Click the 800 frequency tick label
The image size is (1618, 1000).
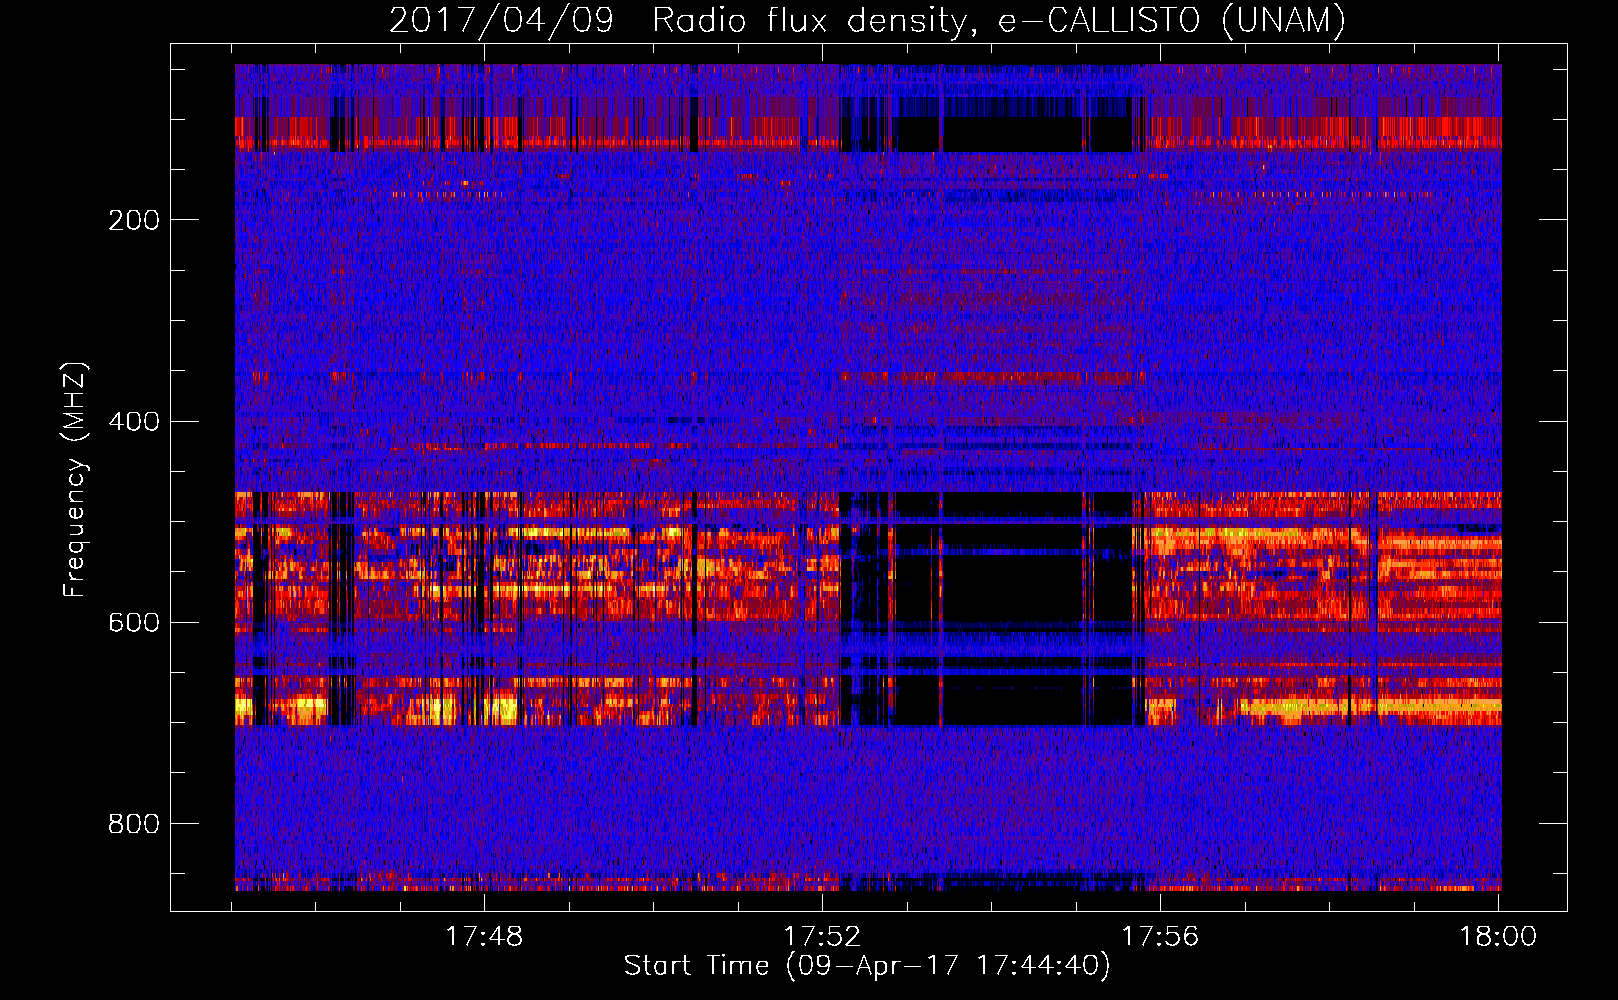coord(134,824)
